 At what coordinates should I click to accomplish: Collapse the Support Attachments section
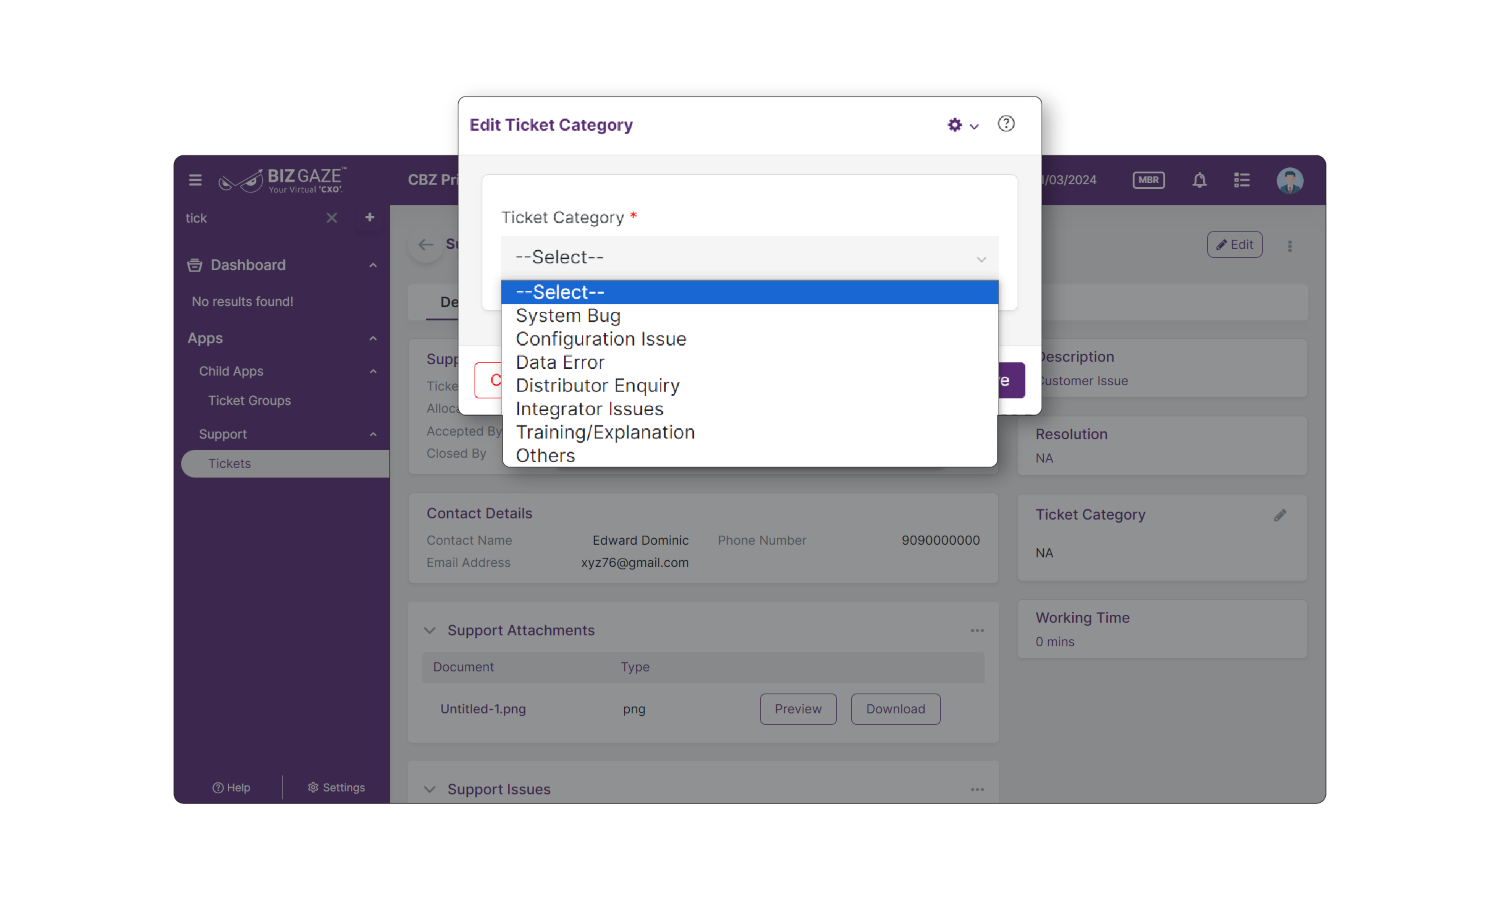(x=430, y=630)
